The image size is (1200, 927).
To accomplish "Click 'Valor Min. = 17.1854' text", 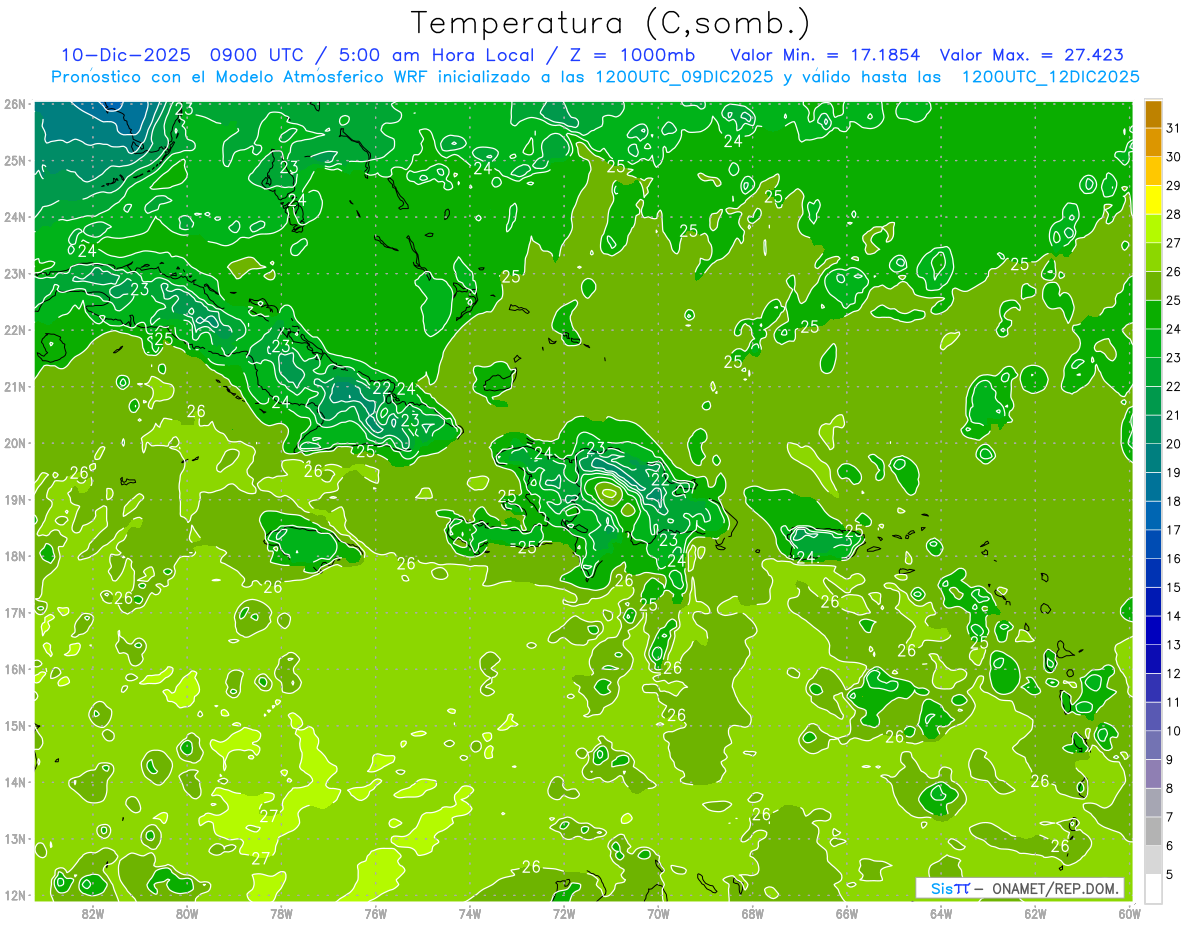I will 825,55.
